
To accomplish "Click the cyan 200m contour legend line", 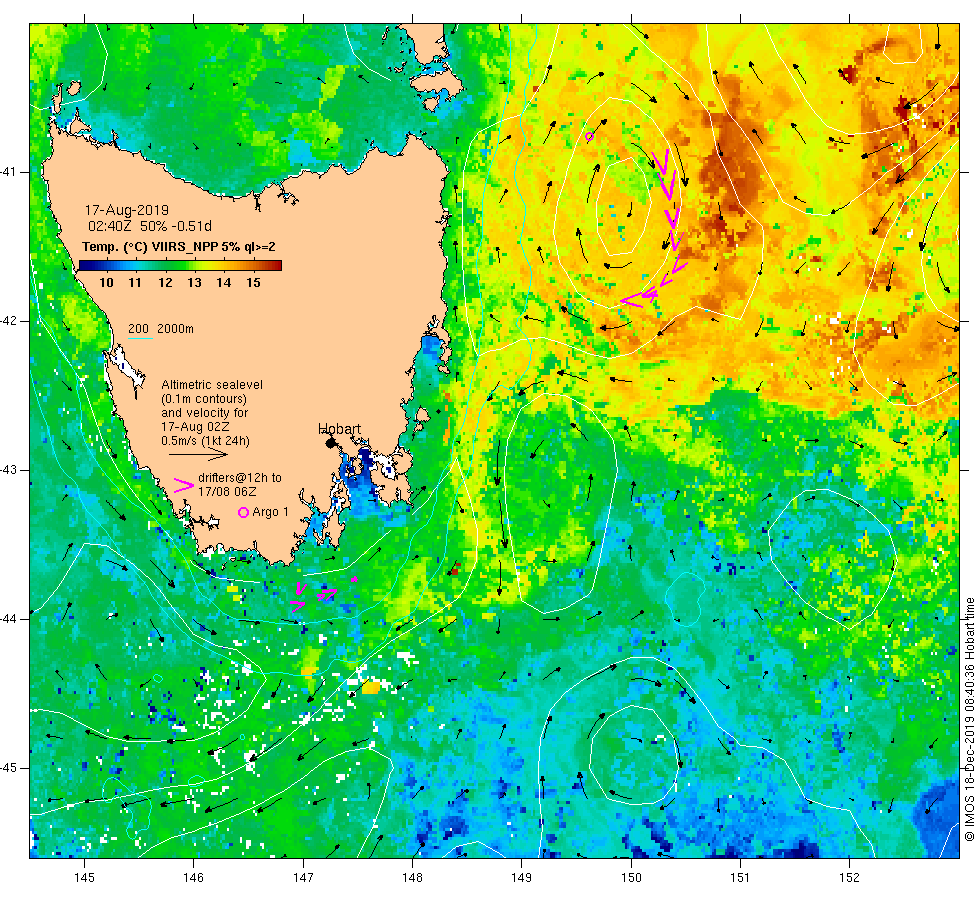I will [x=140, y=339].
